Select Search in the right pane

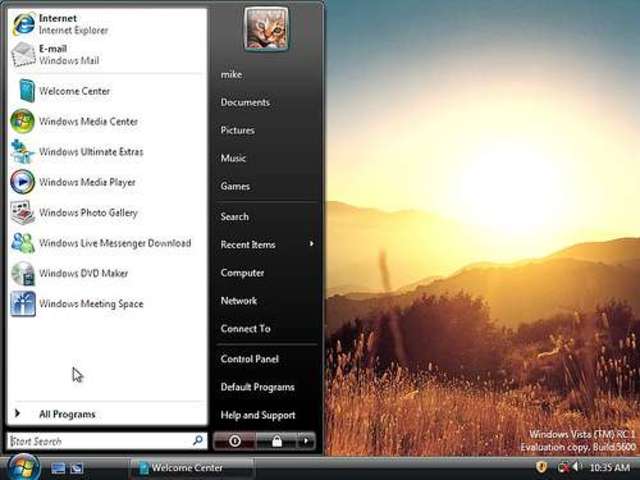[x=234, y=216]
